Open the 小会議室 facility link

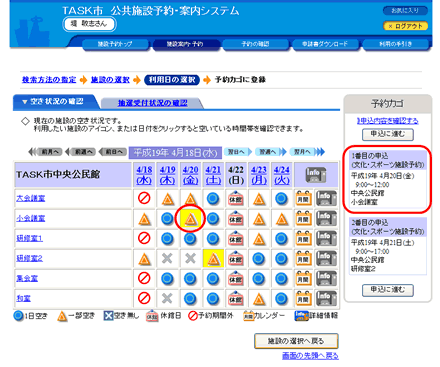(31, 218)
